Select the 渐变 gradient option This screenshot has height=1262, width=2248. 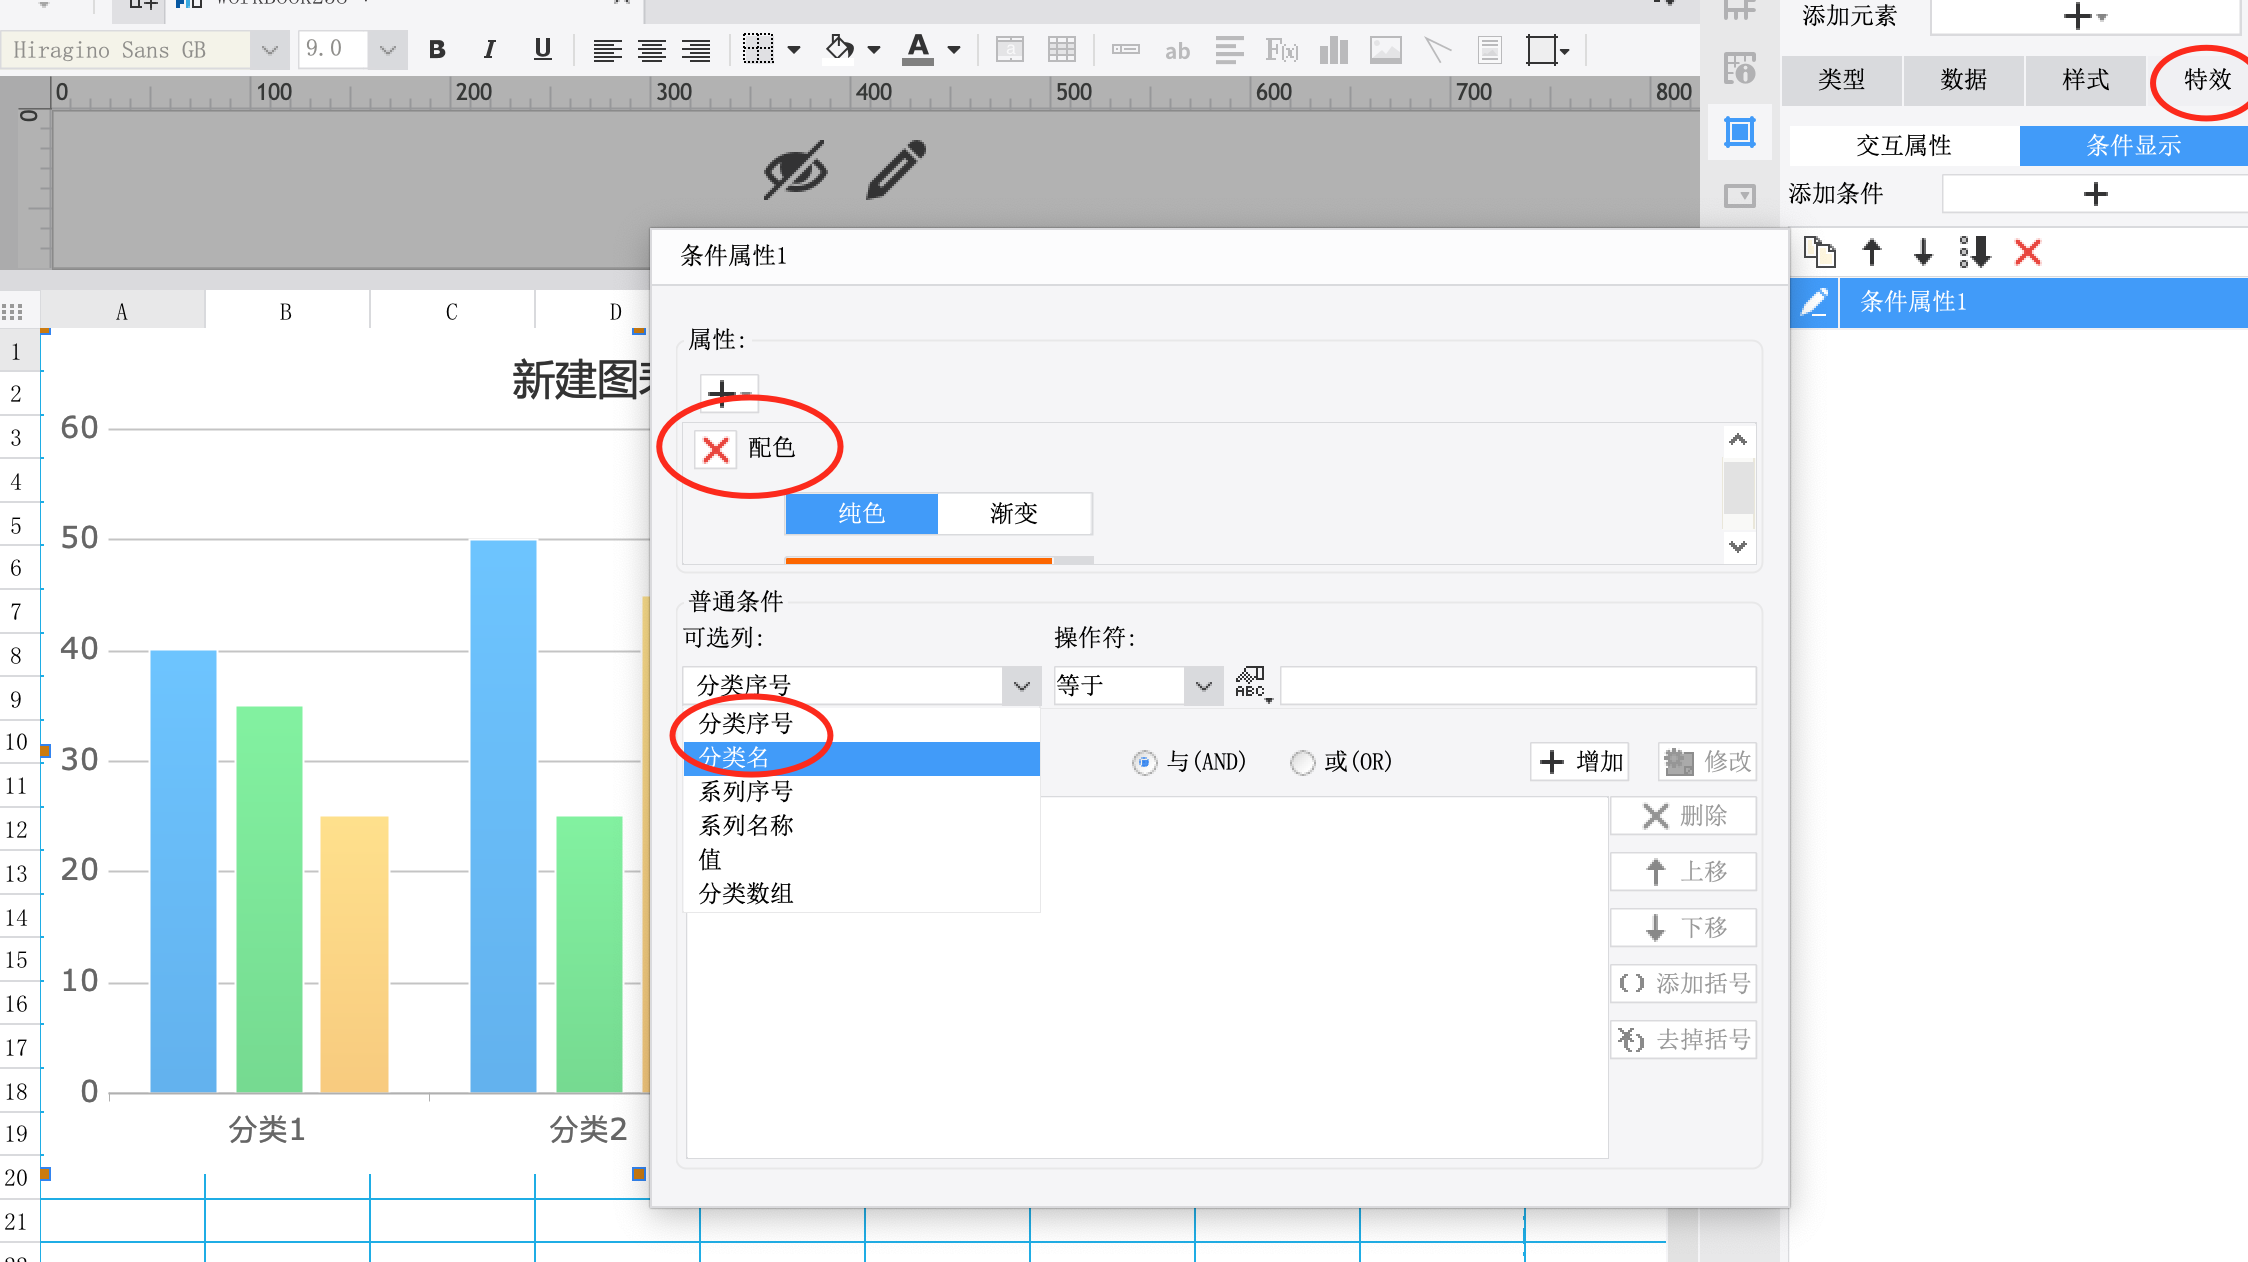[x=1014, y=513]
